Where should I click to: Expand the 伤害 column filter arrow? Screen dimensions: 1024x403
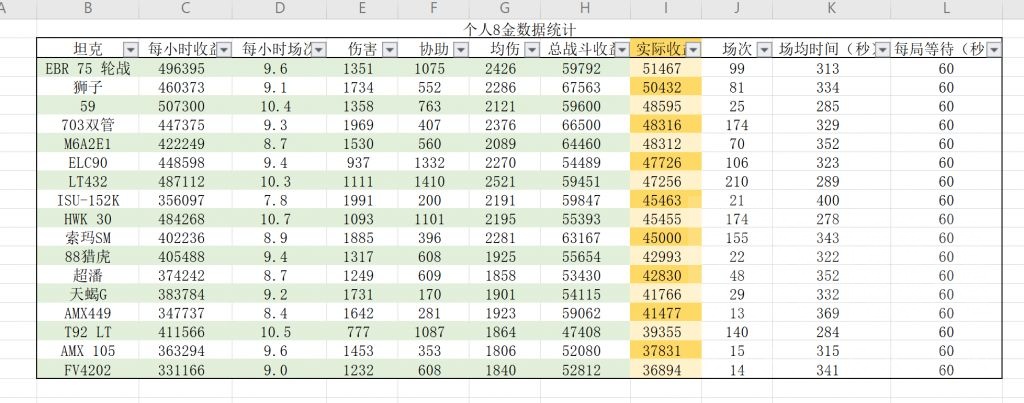click(389, 50)
